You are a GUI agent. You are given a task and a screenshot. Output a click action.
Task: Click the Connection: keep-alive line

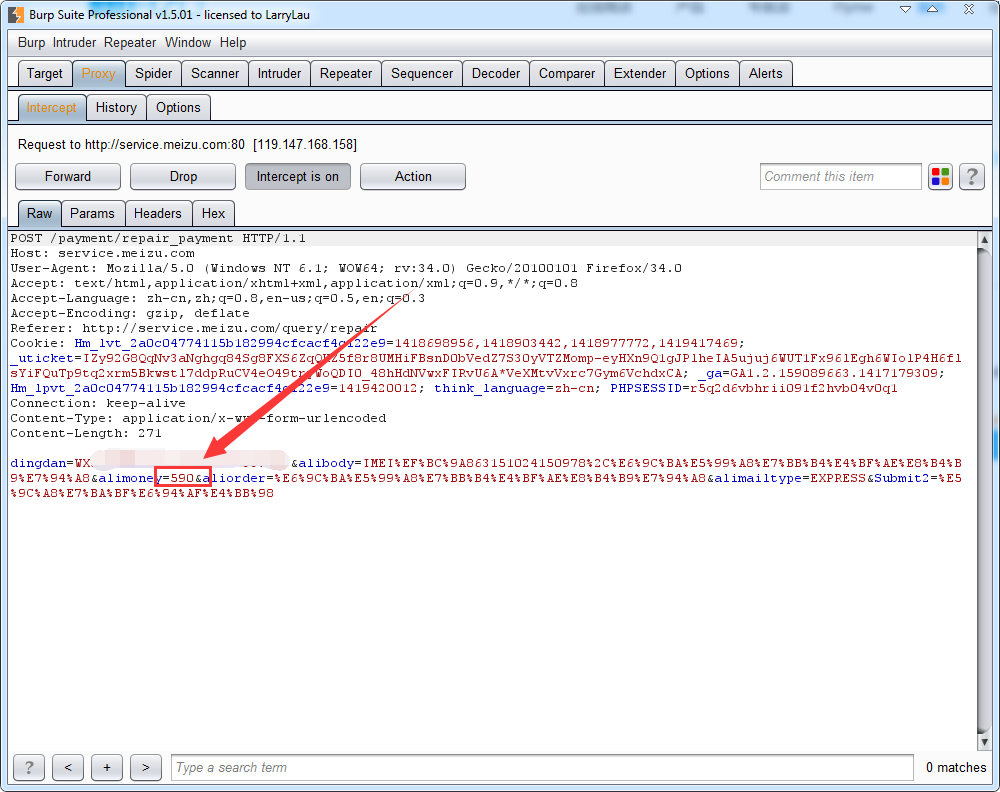(x=98, y=403)
